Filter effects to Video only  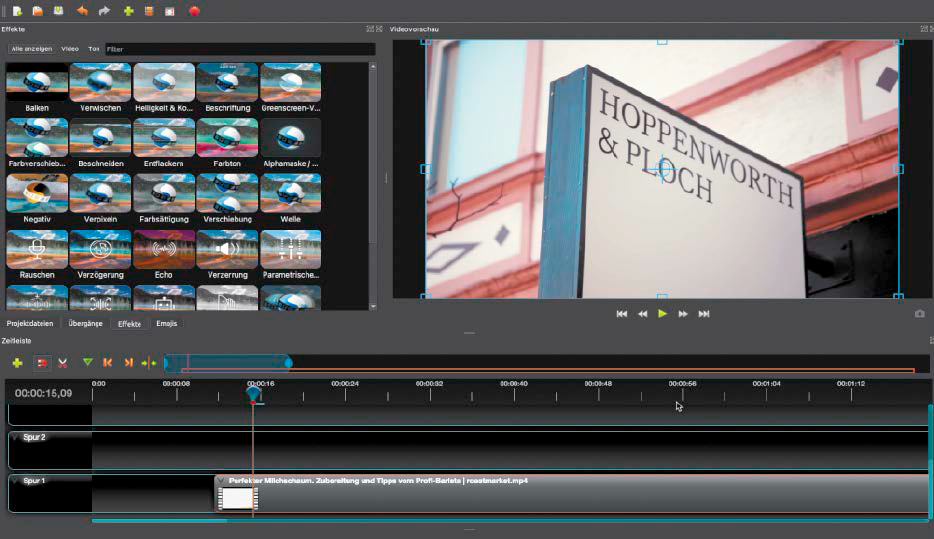70,49
